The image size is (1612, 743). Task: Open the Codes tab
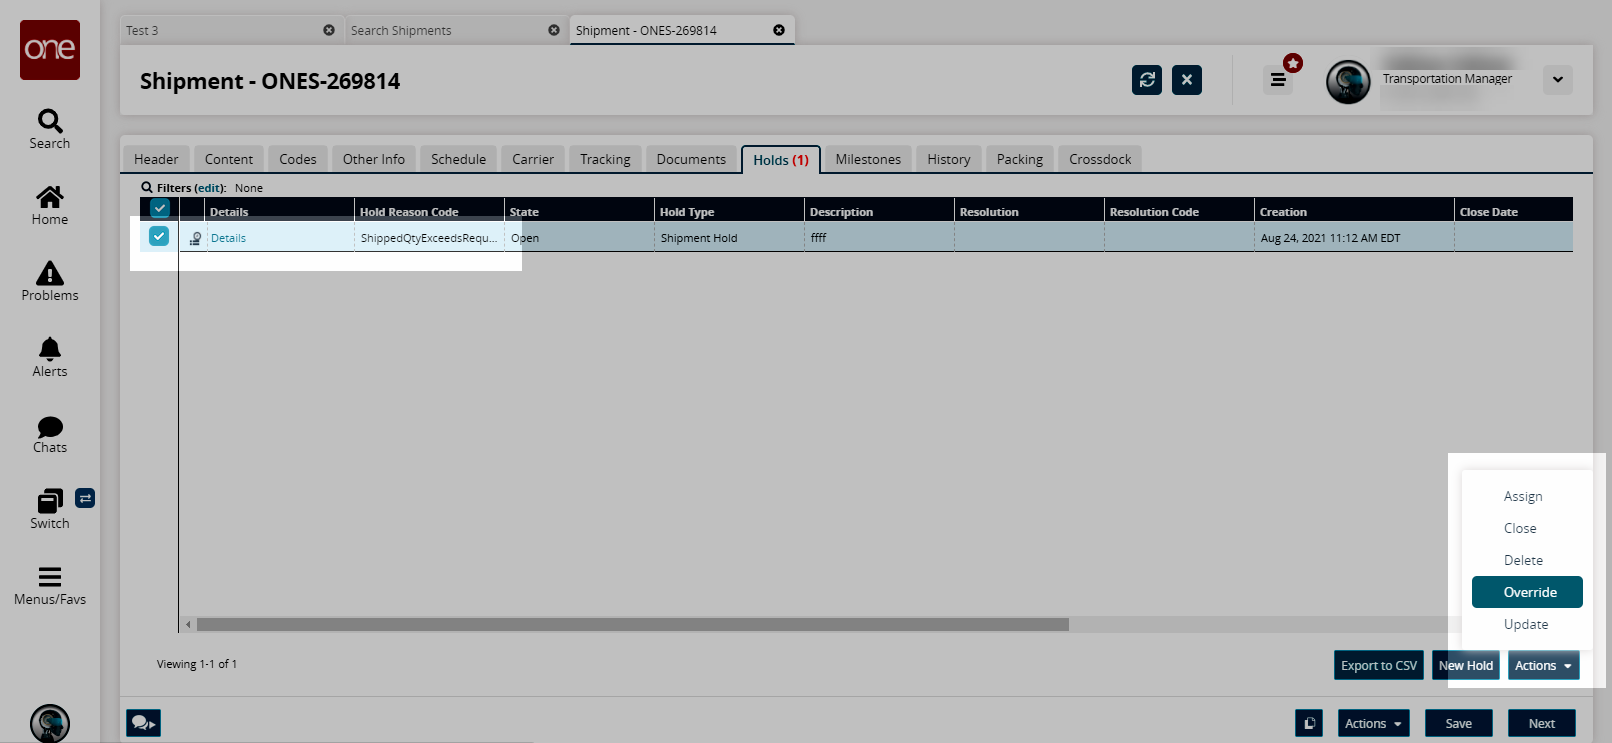click(x=298, y=159)
